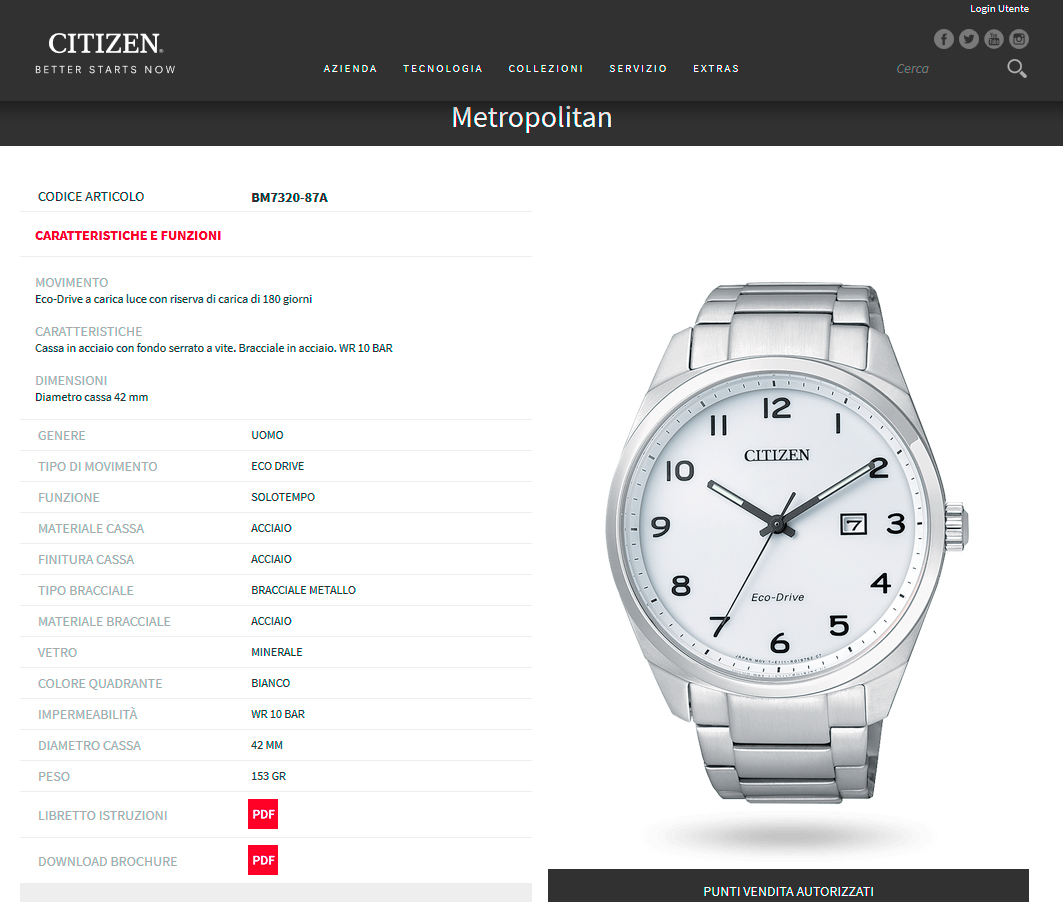Image resolution: width=1063 pixels, height=902 pixels.
Task: Click the article code BM7320-87A
Action: (x=289, y=197)
